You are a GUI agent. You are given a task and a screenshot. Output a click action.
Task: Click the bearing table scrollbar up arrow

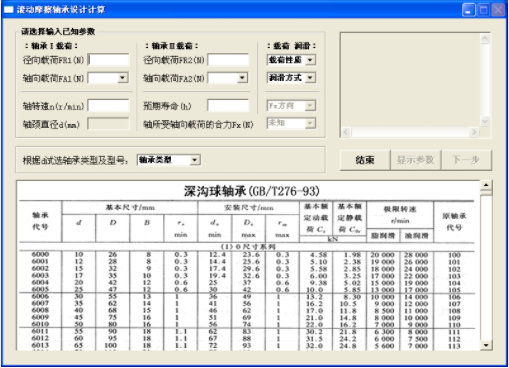coord(486,185)
